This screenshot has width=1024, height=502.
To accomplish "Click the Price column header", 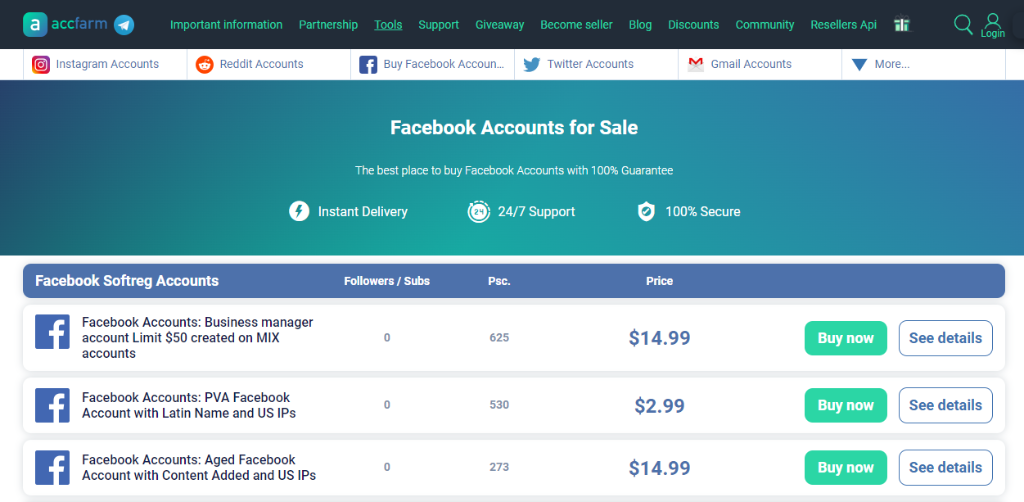I will (x=660, y=281).
